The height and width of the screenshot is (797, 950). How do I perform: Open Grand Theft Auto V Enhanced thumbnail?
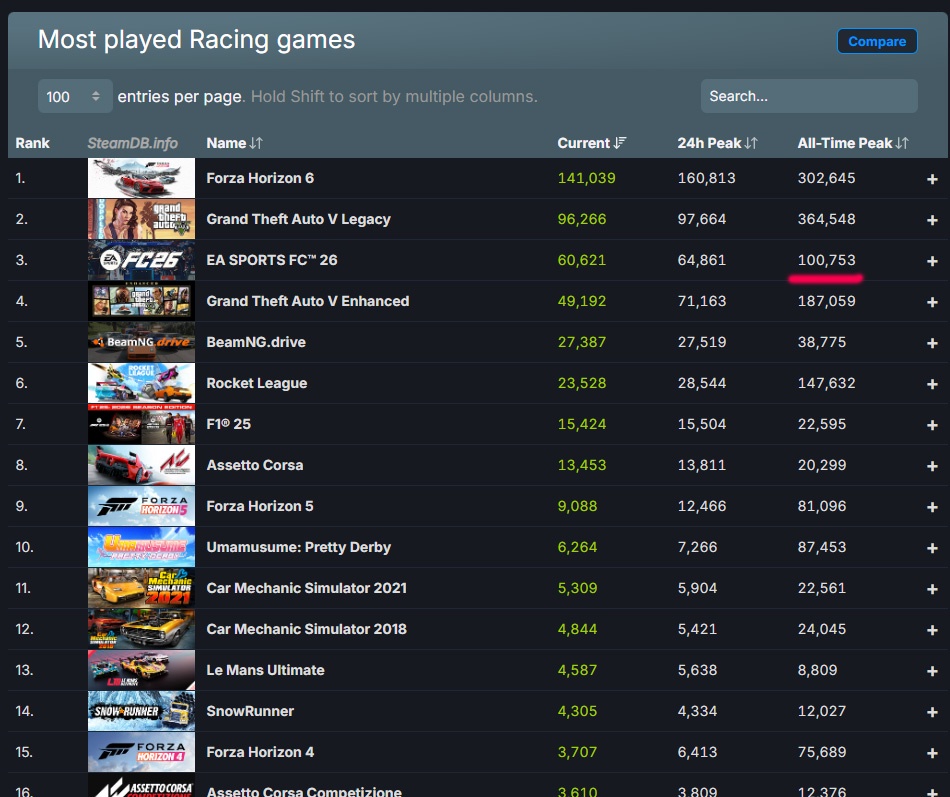141,301
